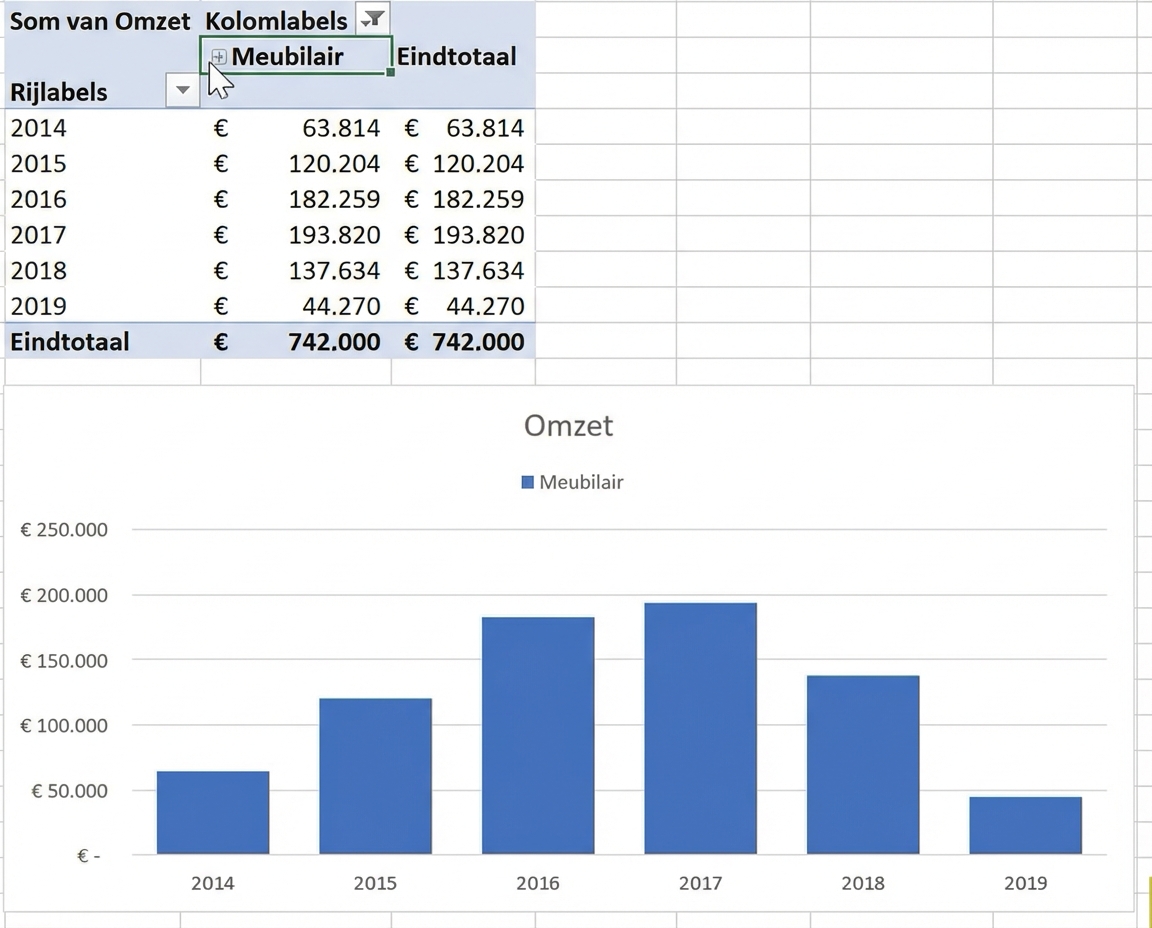Click the 2014 row label

[x=39, y=128]
